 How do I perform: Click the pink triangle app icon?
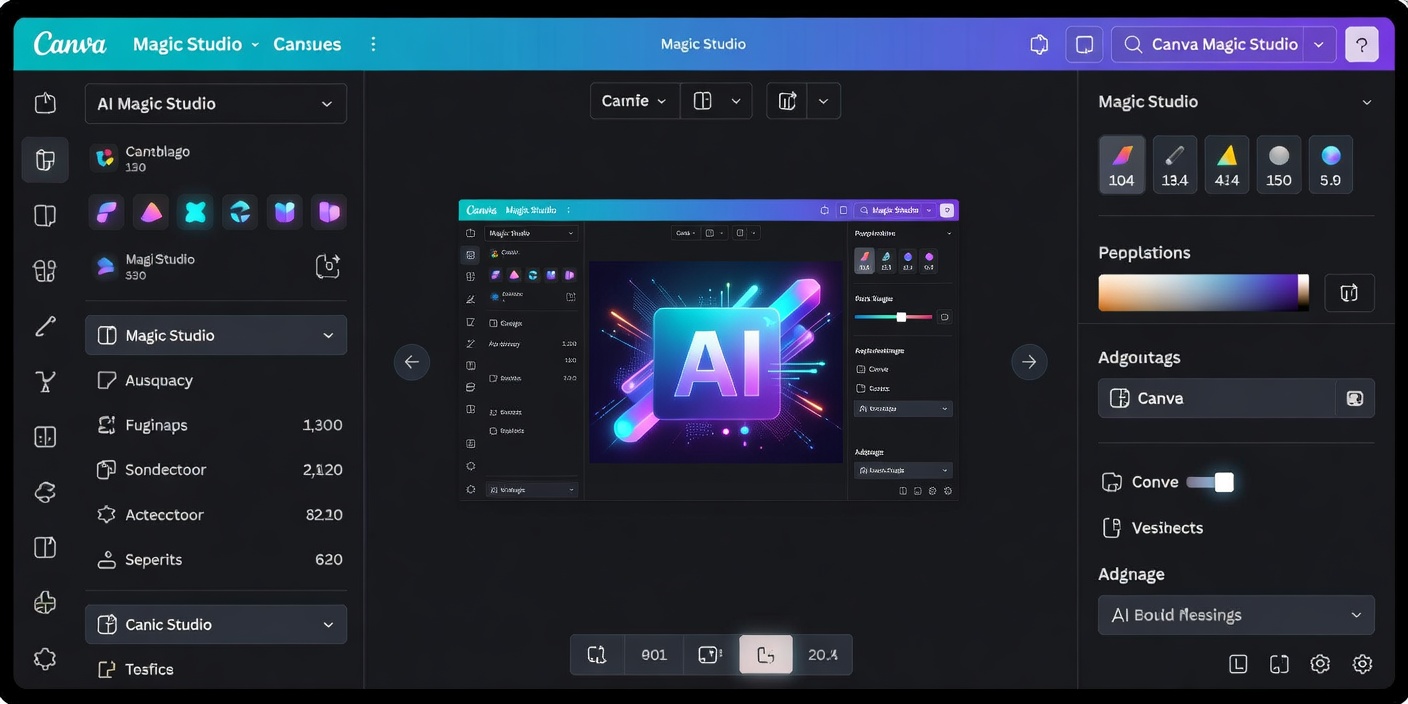[151, 212]
